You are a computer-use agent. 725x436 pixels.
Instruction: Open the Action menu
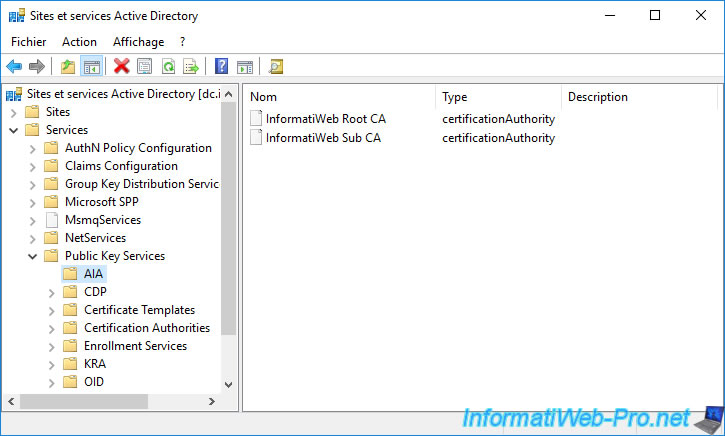[x=80, y=42]
